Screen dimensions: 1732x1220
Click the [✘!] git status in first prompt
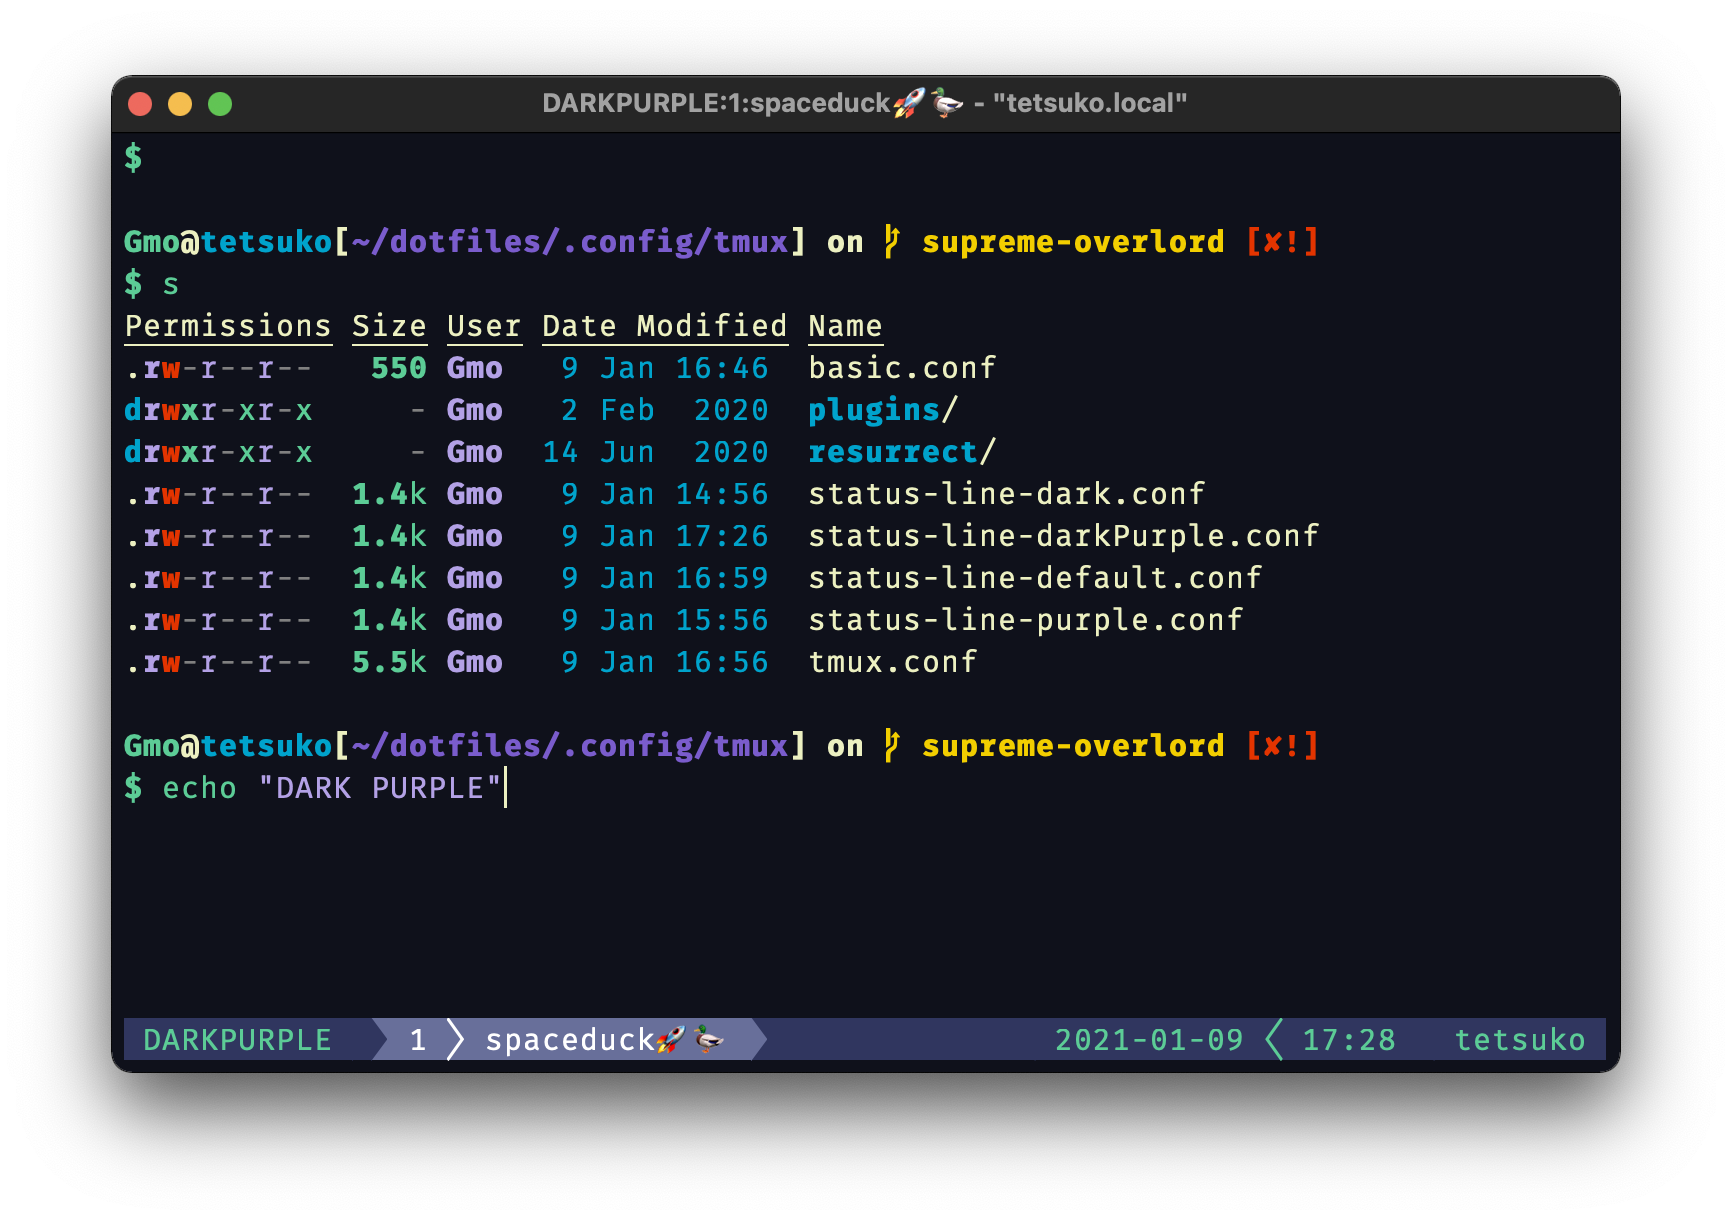[1282, 242]
